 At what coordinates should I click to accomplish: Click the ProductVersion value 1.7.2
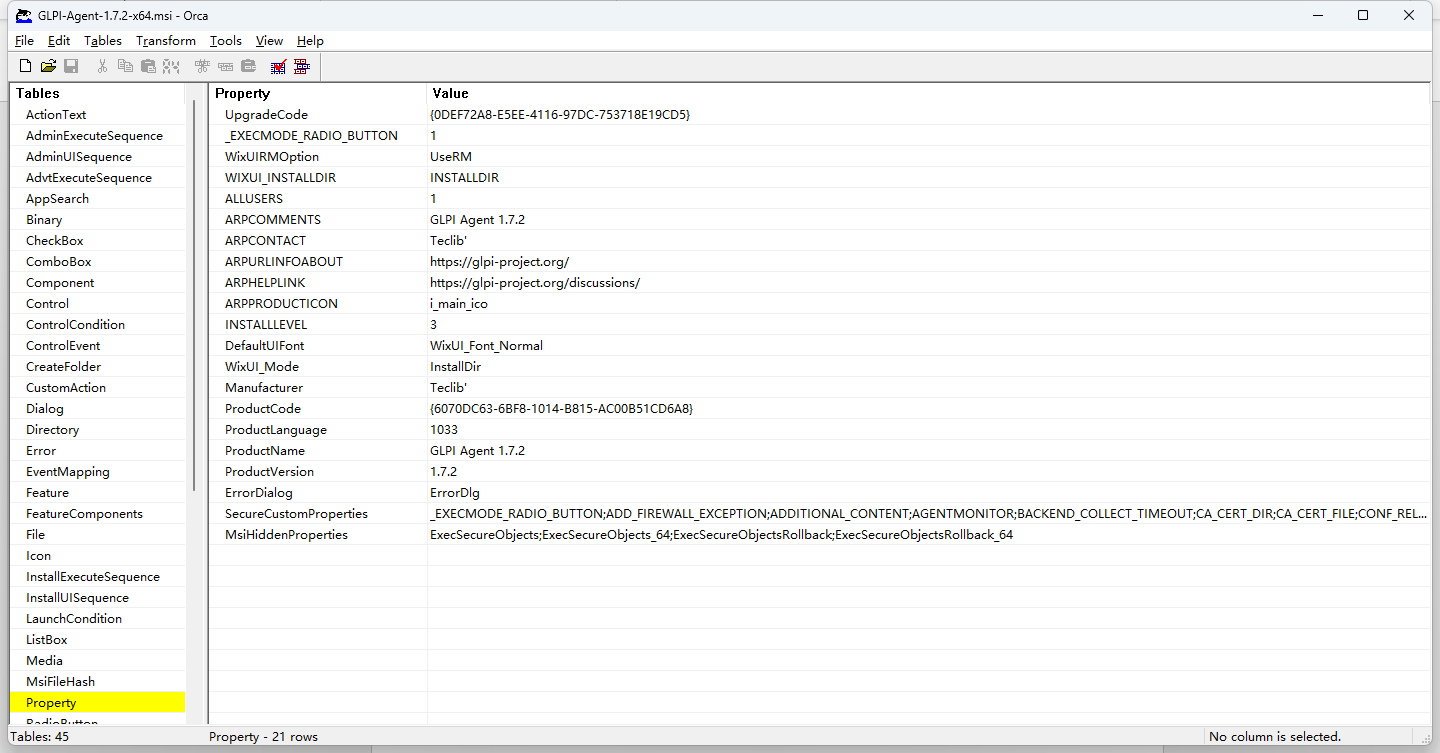[443, 472]
